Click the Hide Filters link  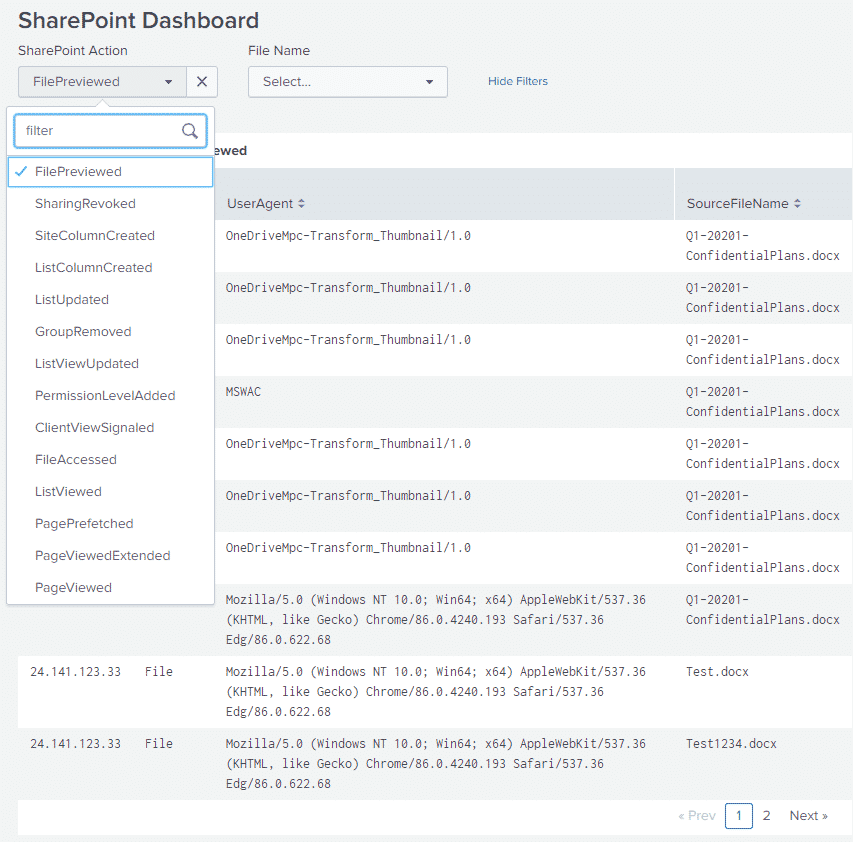tap(517, 82)
